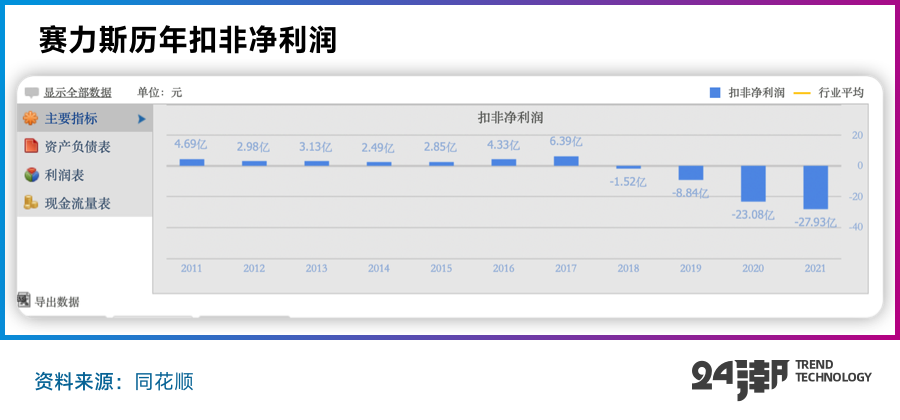Viewport: 900px width, 420px height.
Task: Select the 主要指标 sidebar item
Action: point(85,119)
